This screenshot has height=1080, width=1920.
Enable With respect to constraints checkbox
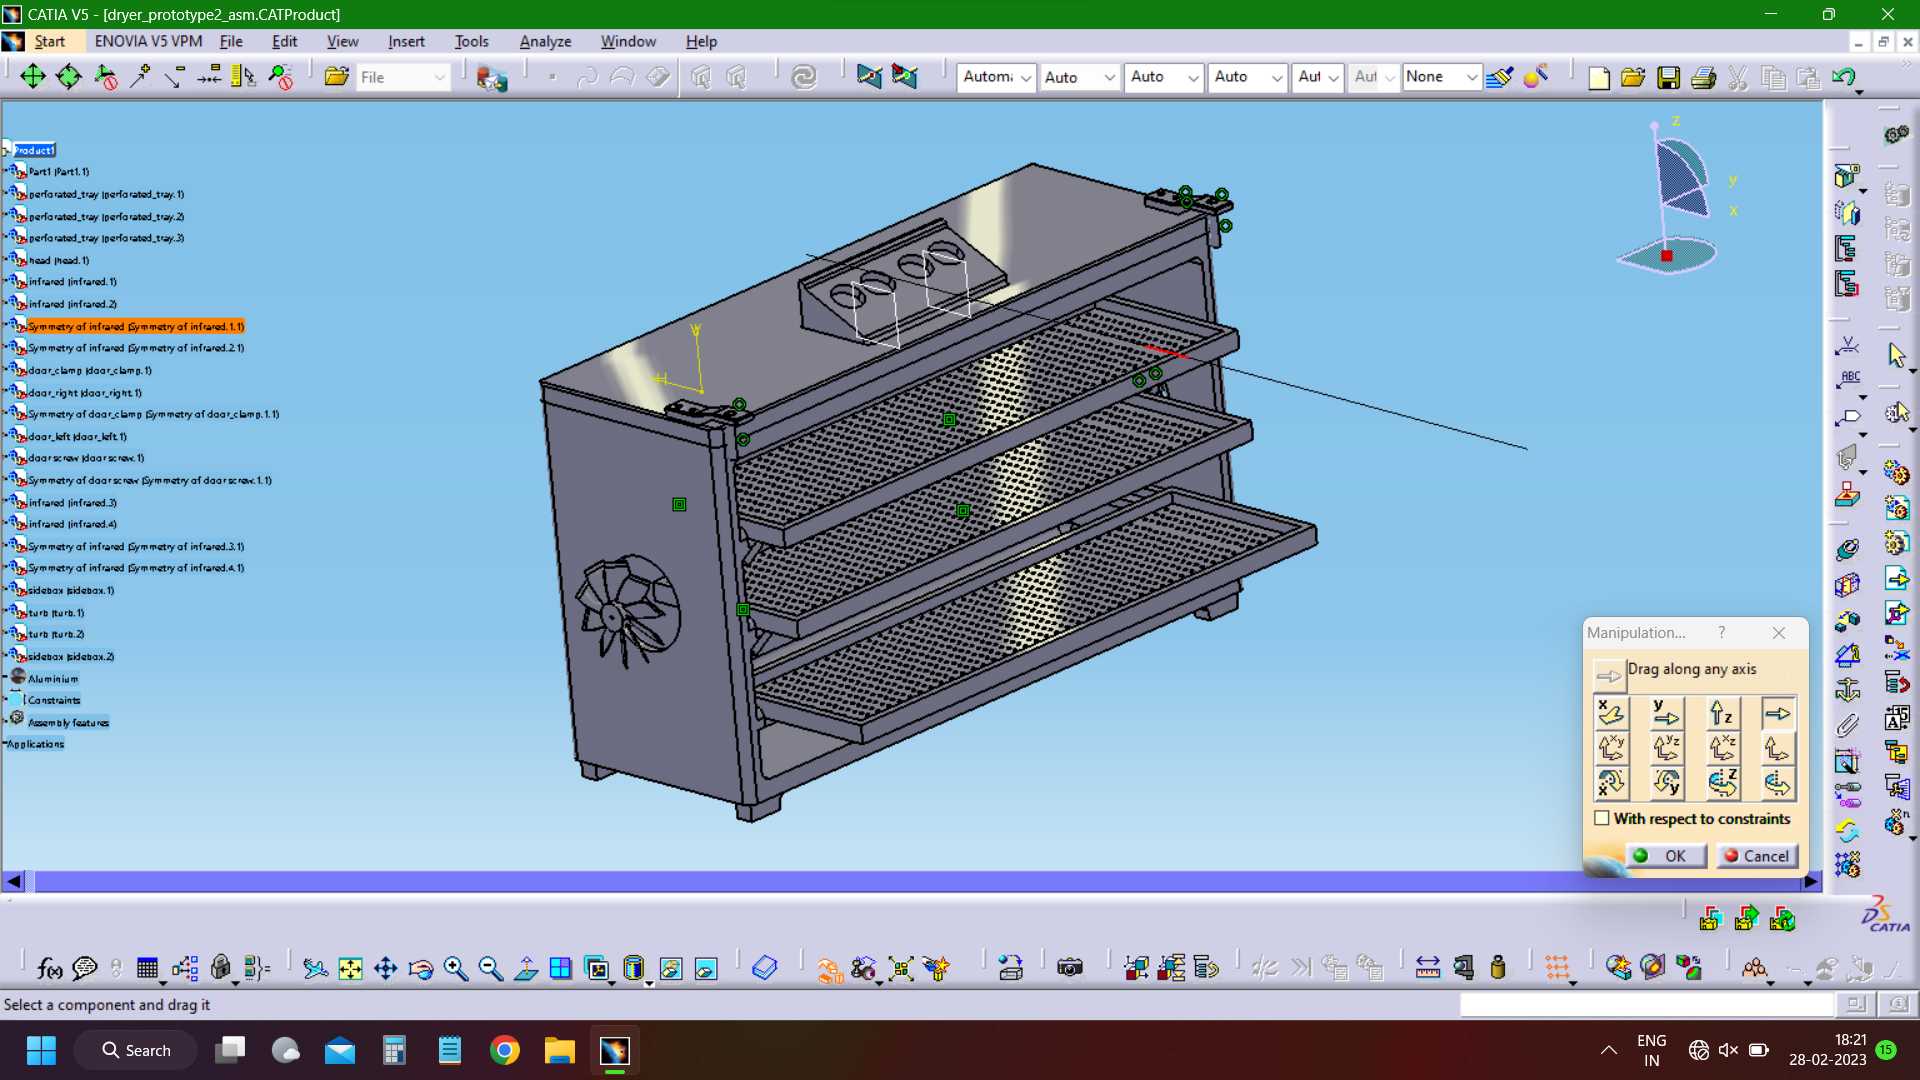pyautogui.click(x=1602, y=818)
